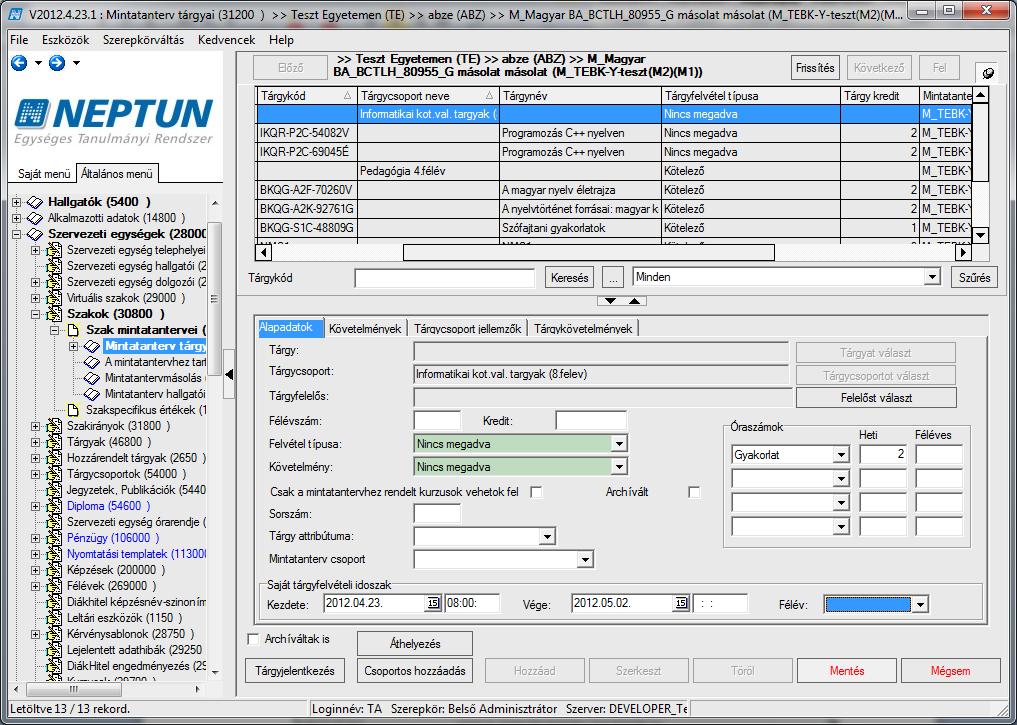Viewport: 1017px width, 725px height.
Task: Click the Pénzügy (106000) node icon
Action: click(x=55, y=538)
